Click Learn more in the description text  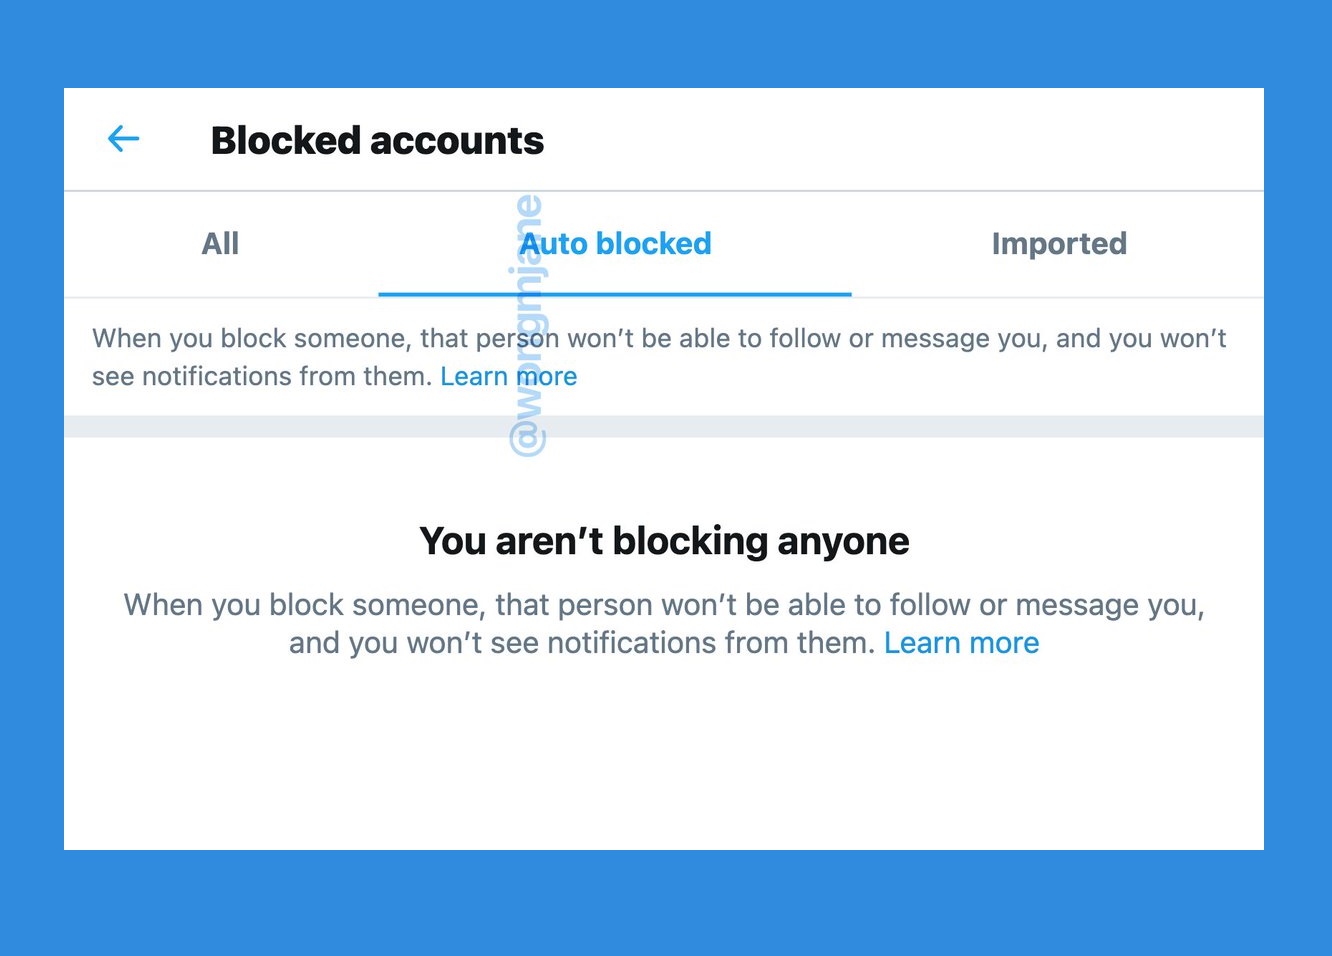click(x=508, y=376)
